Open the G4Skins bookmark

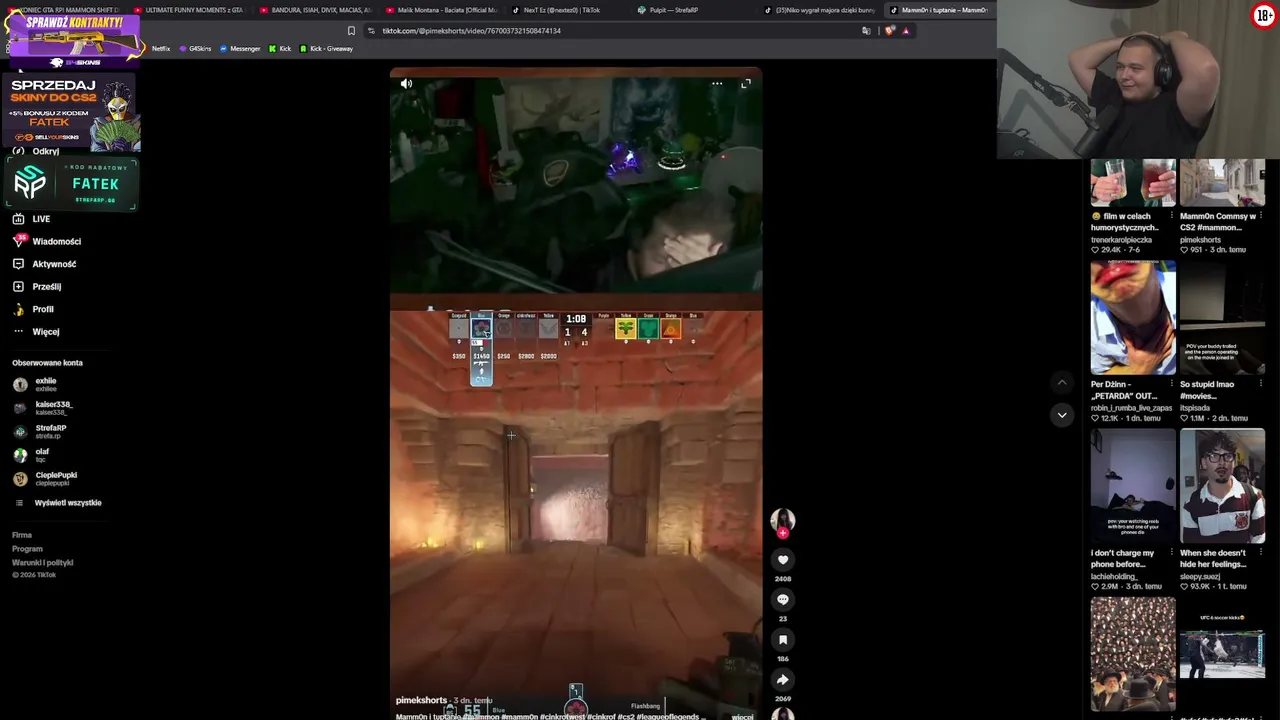point(195,49)
